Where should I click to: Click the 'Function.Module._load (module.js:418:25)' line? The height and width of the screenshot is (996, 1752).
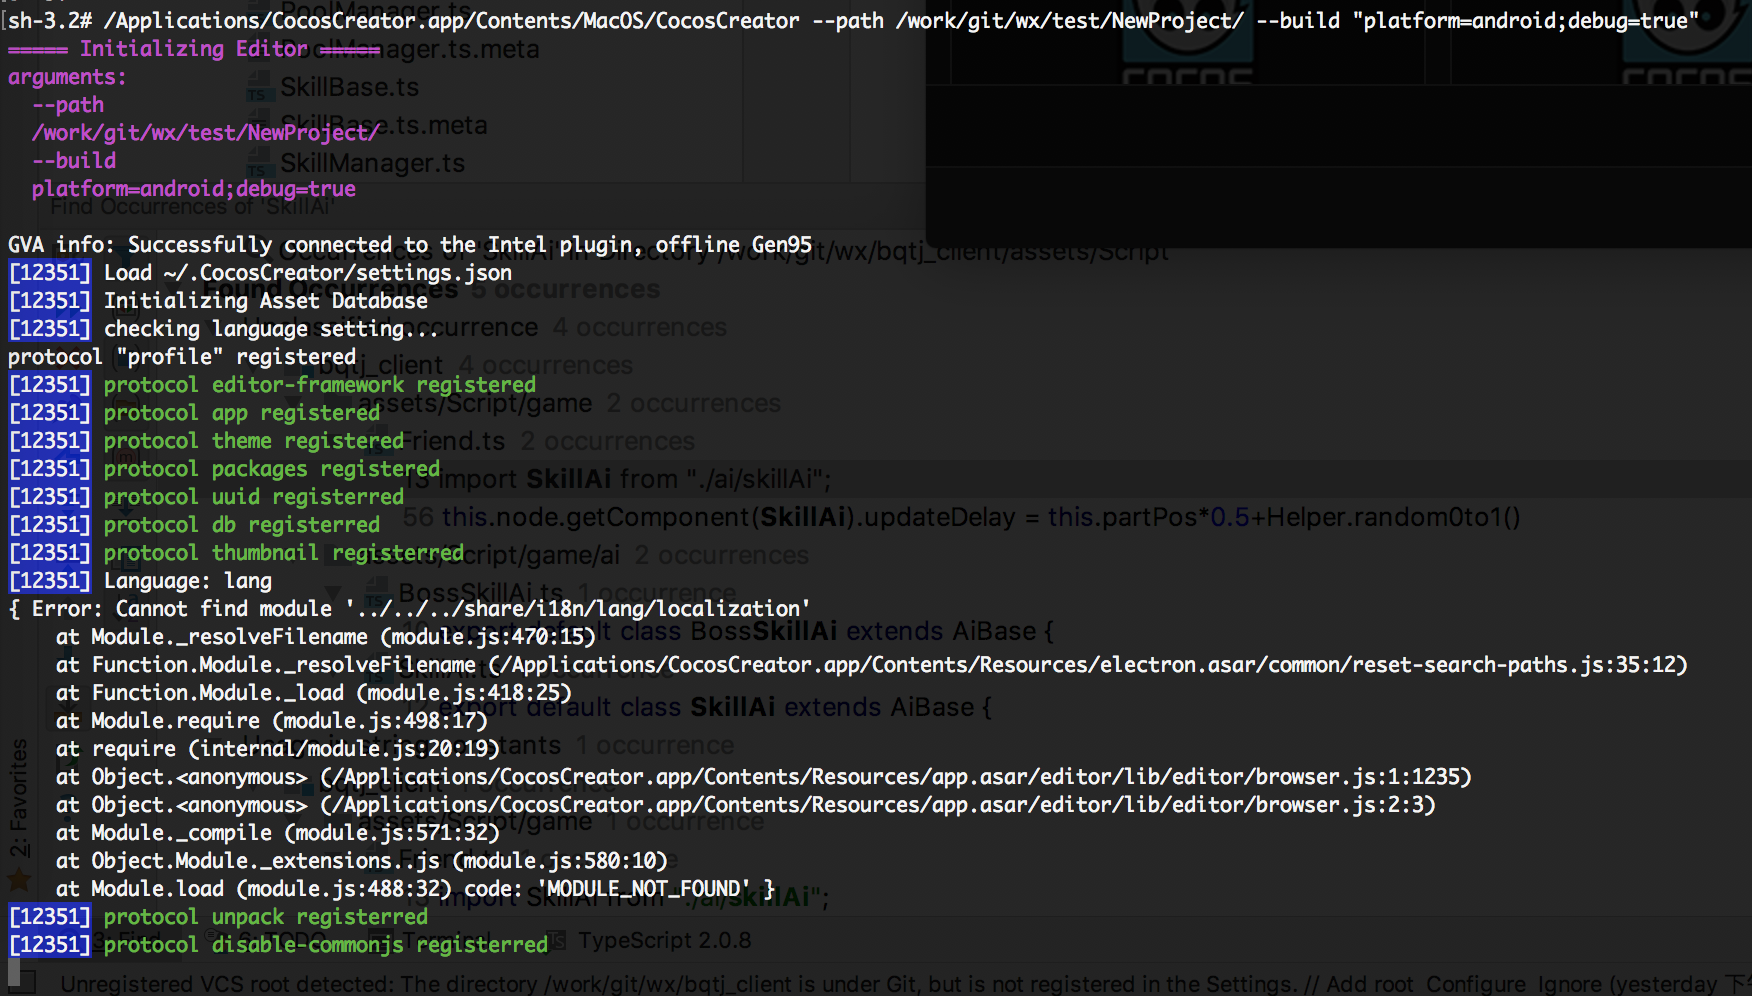tap(314, 693)
